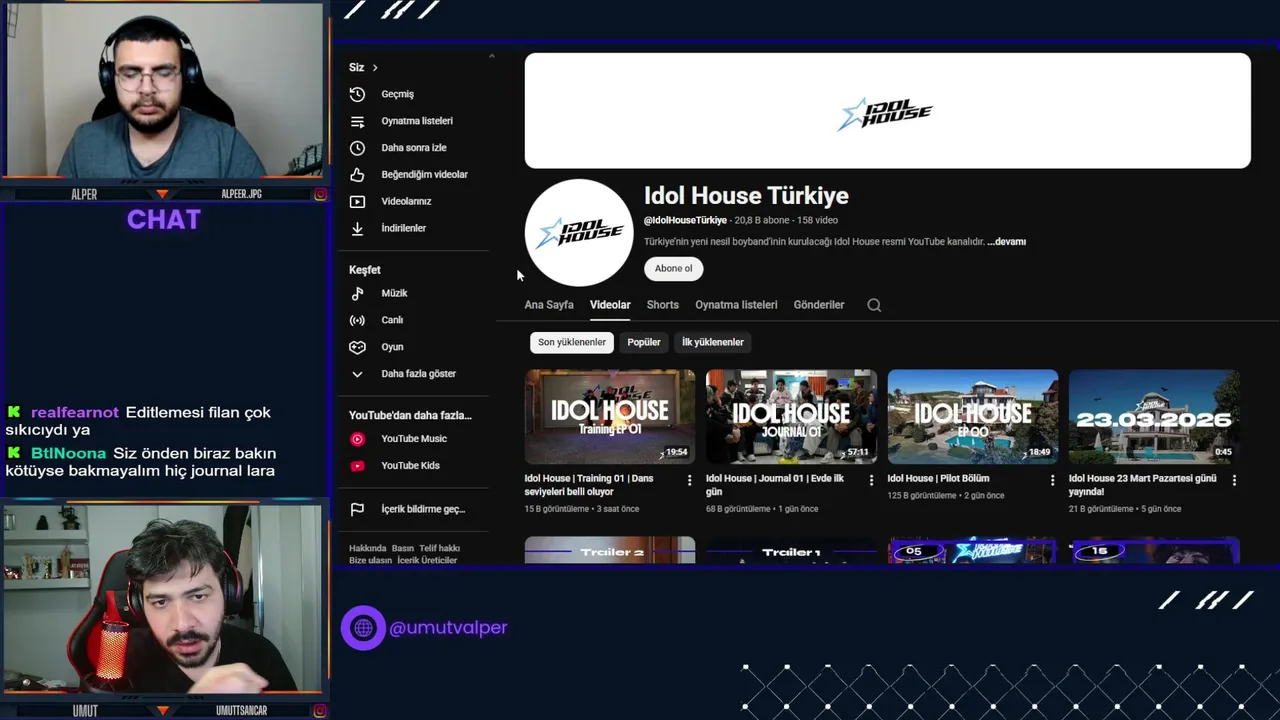Click BtlNoona chat username
This screenshot has height=720, width=1280.
click(68, 454)
